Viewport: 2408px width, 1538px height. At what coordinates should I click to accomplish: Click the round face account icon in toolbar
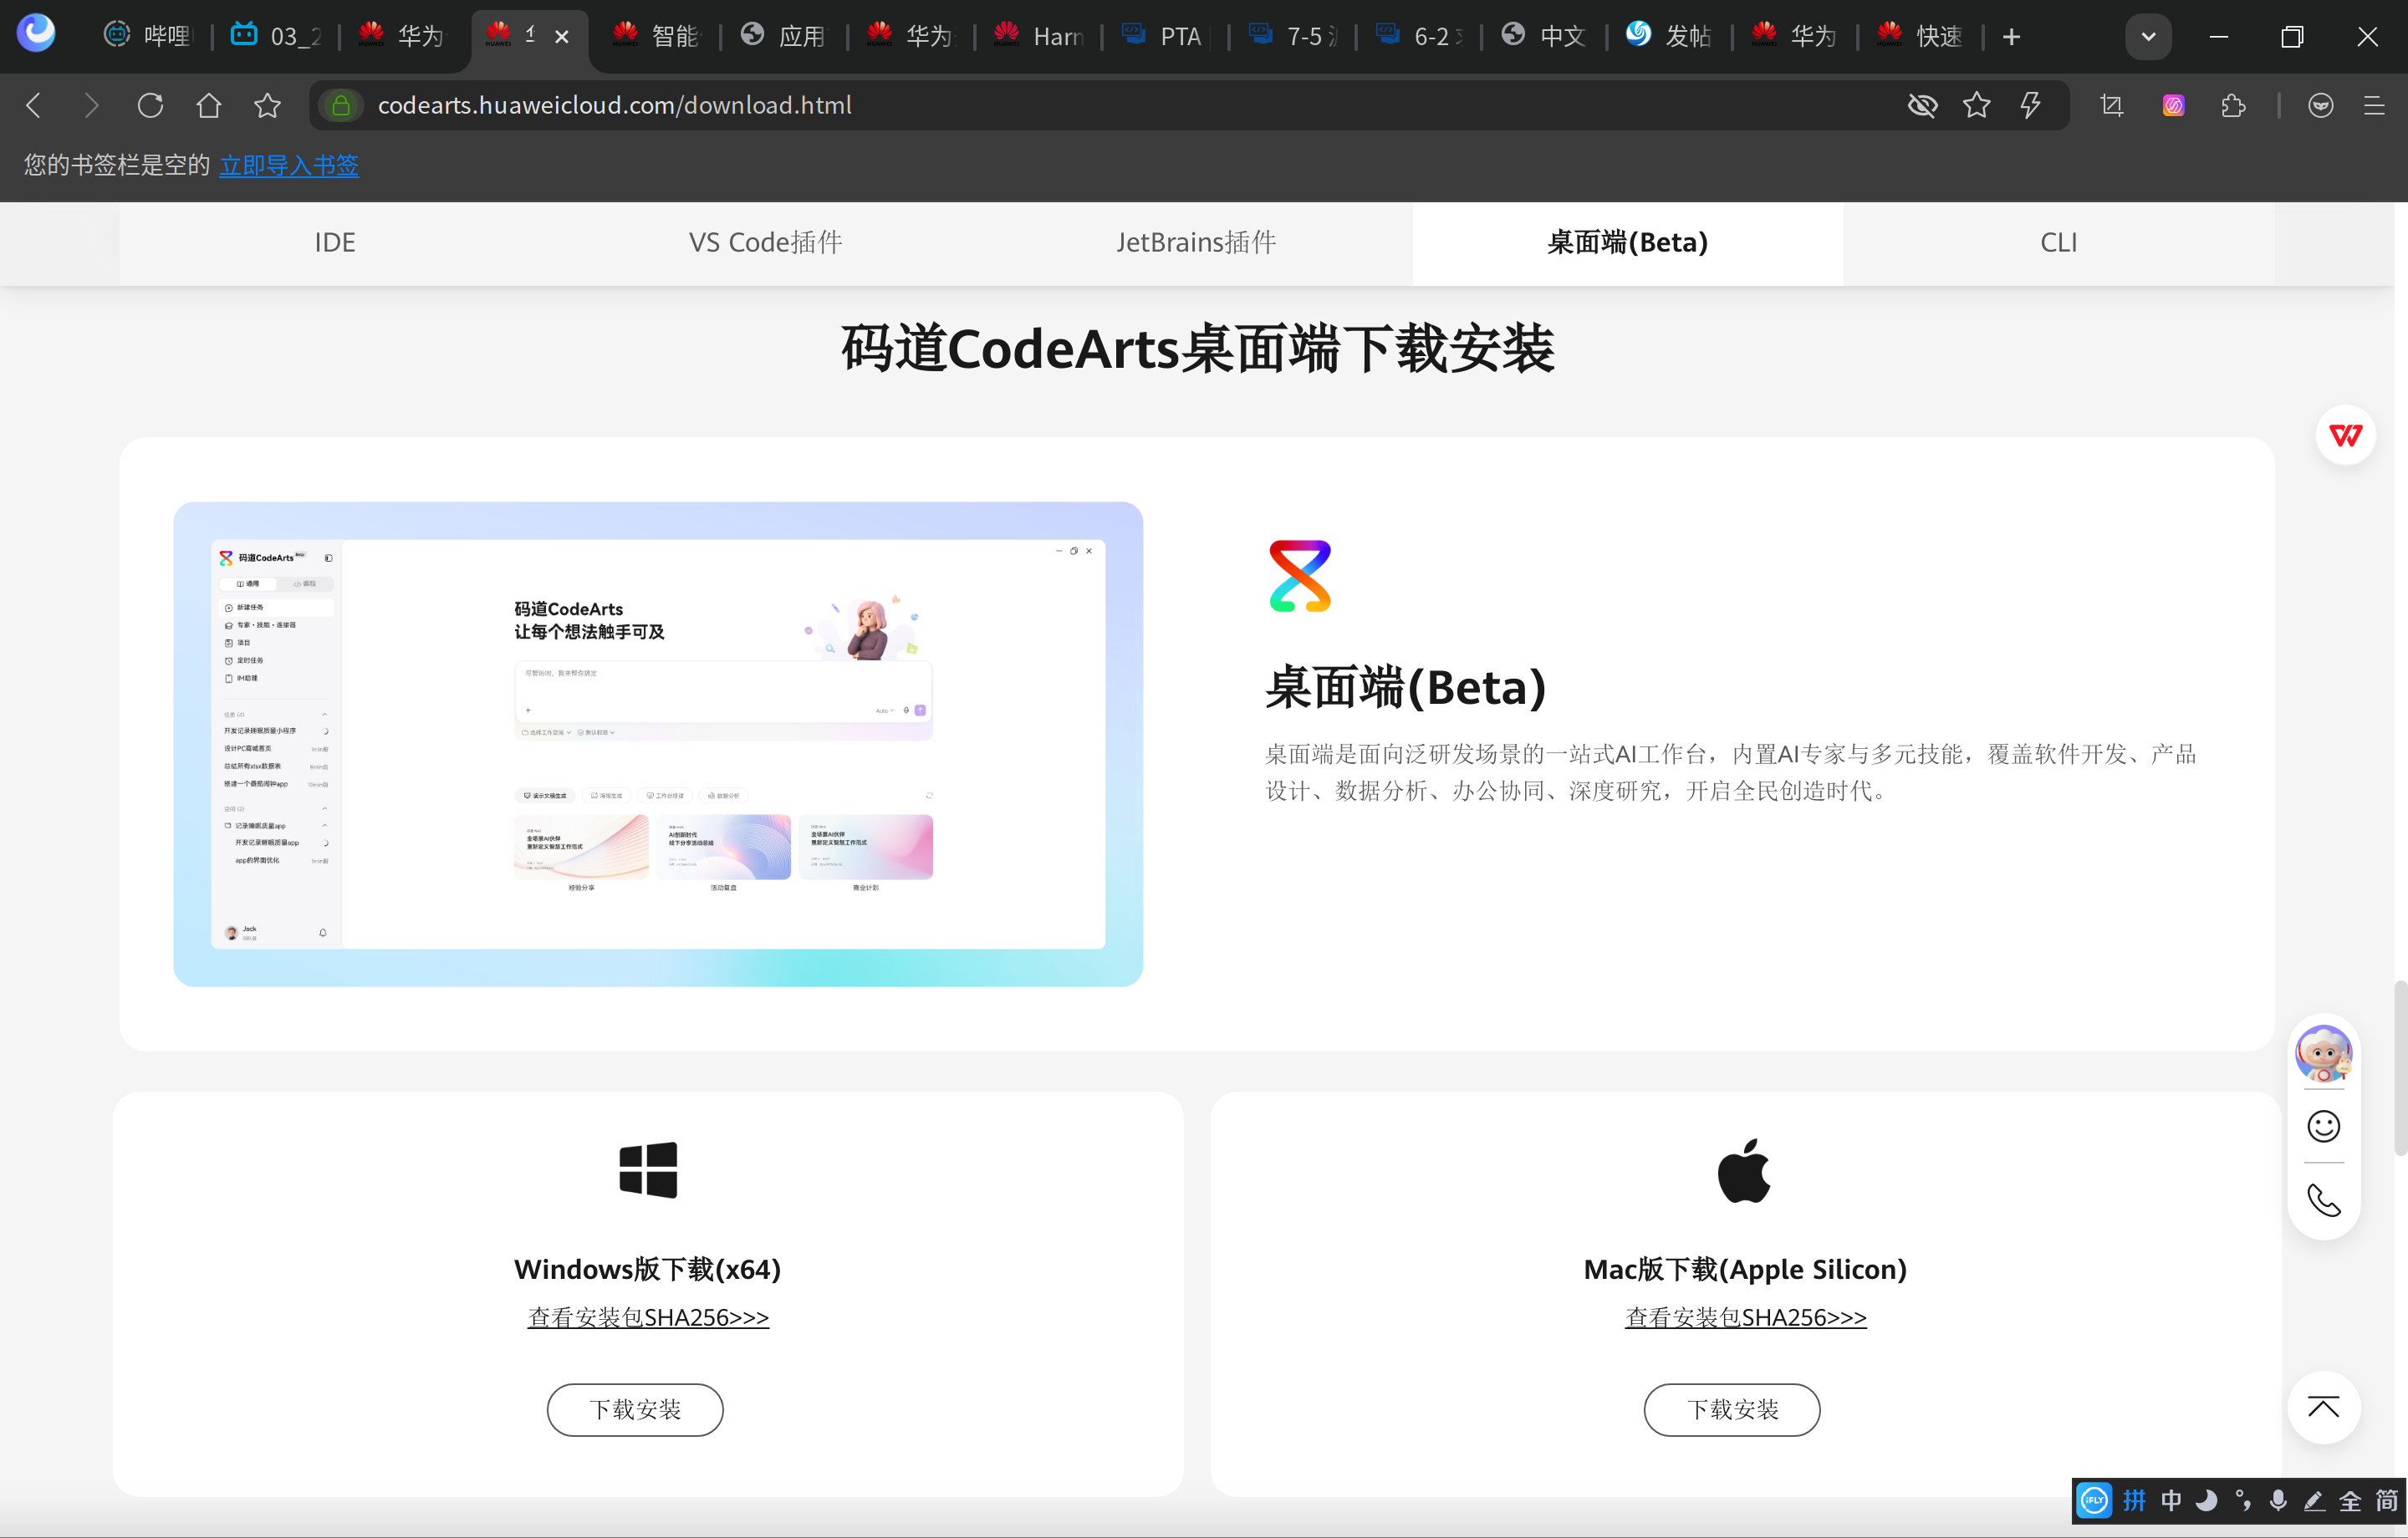pos(2321,105)
